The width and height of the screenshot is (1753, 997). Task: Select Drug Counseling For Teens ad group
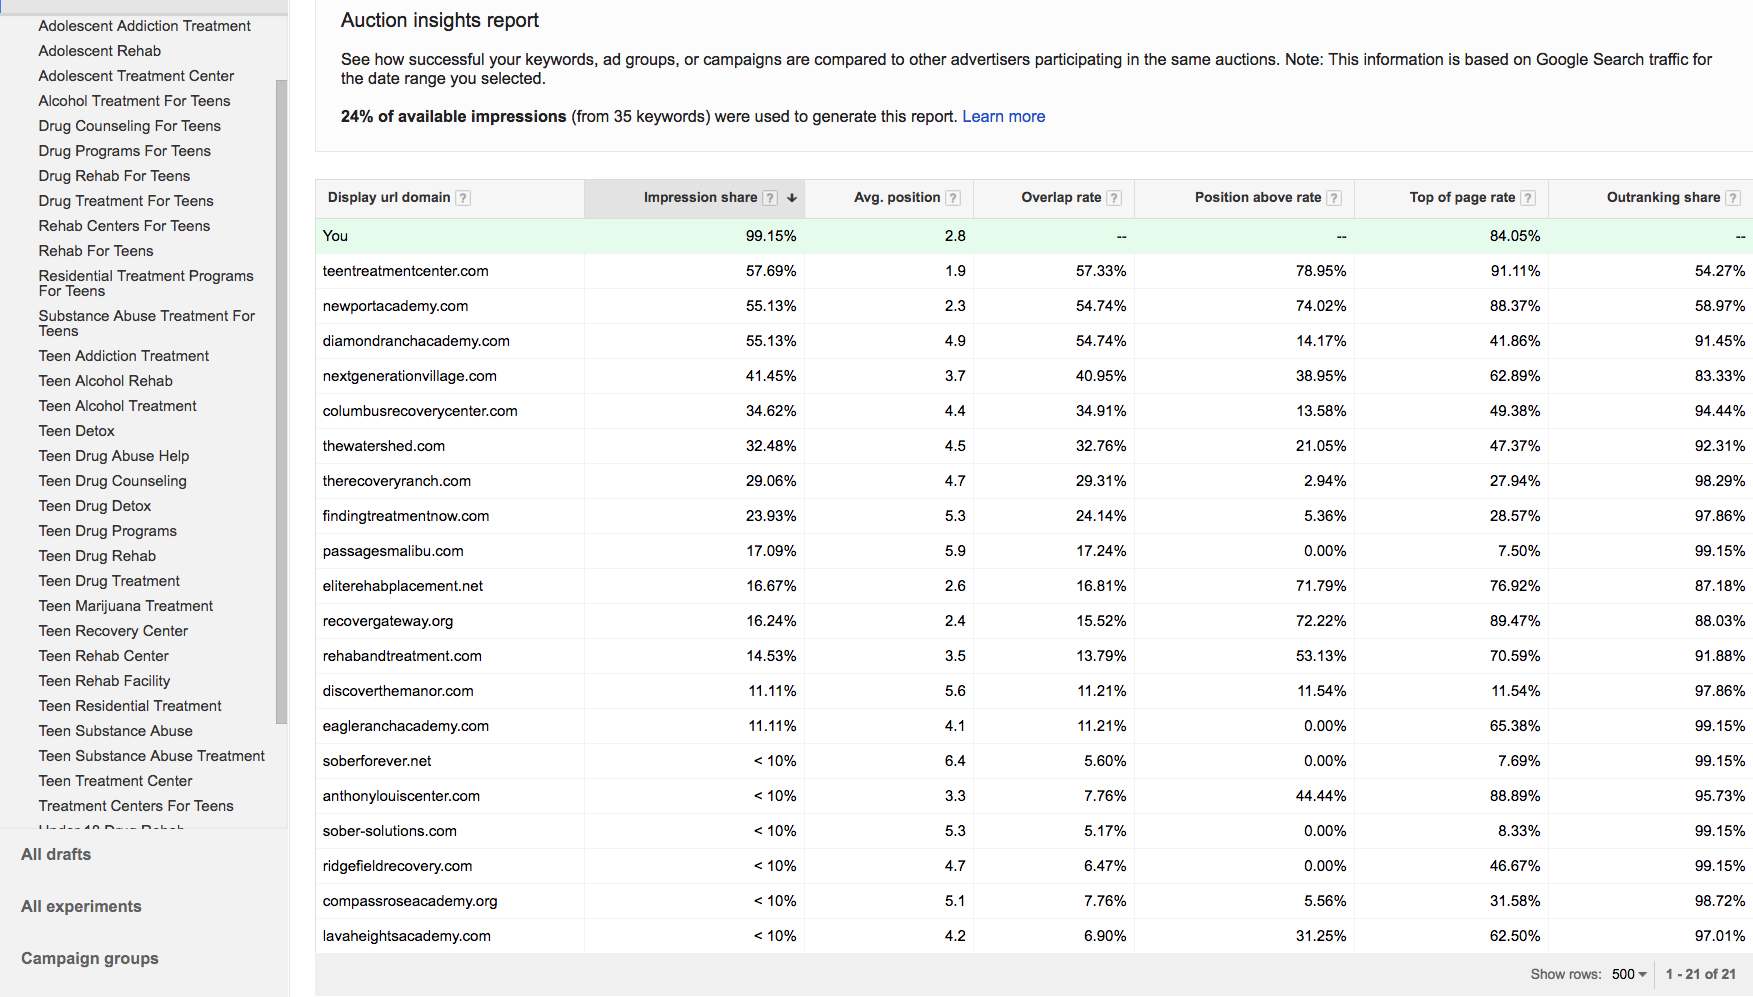(x=130, y=126)
